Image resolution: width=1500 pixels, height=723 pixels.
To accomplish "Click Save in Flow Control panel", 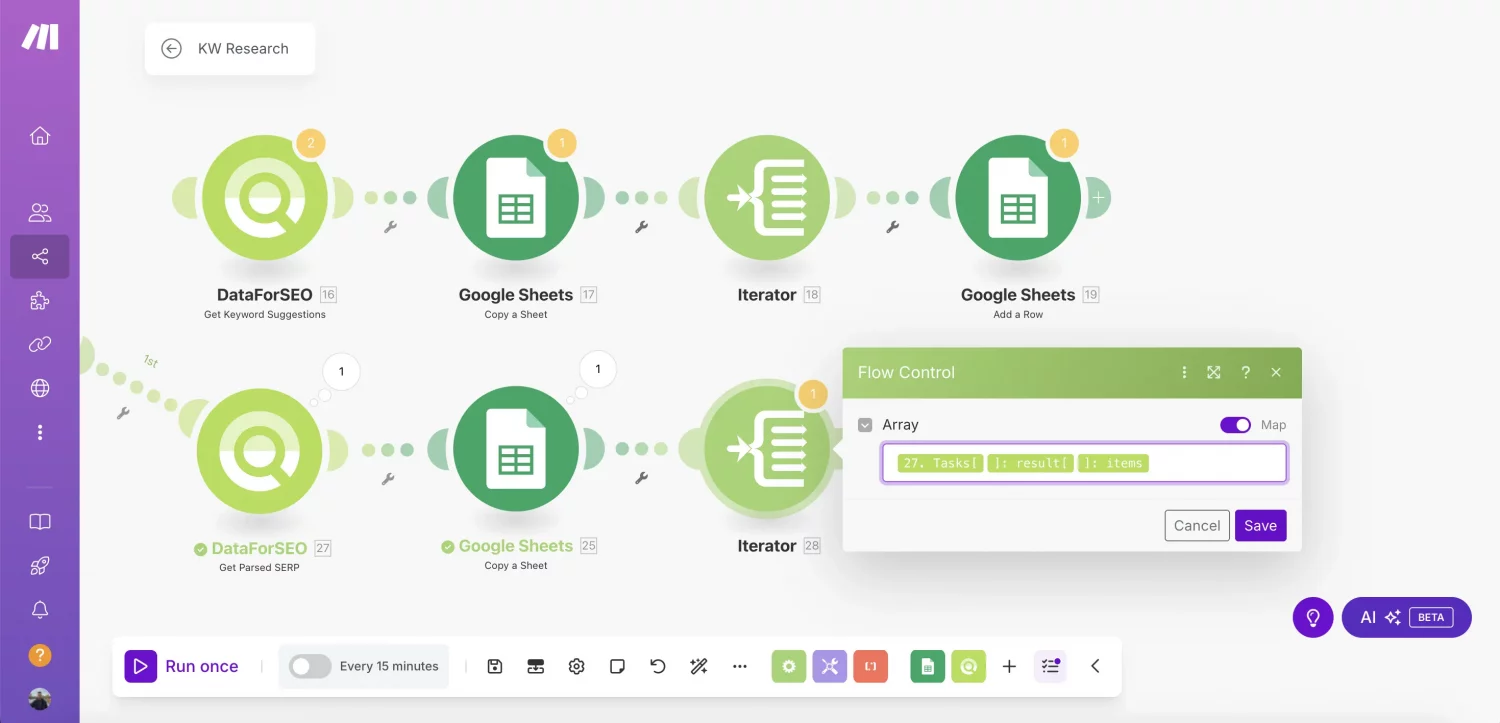I will point(1260,525).
